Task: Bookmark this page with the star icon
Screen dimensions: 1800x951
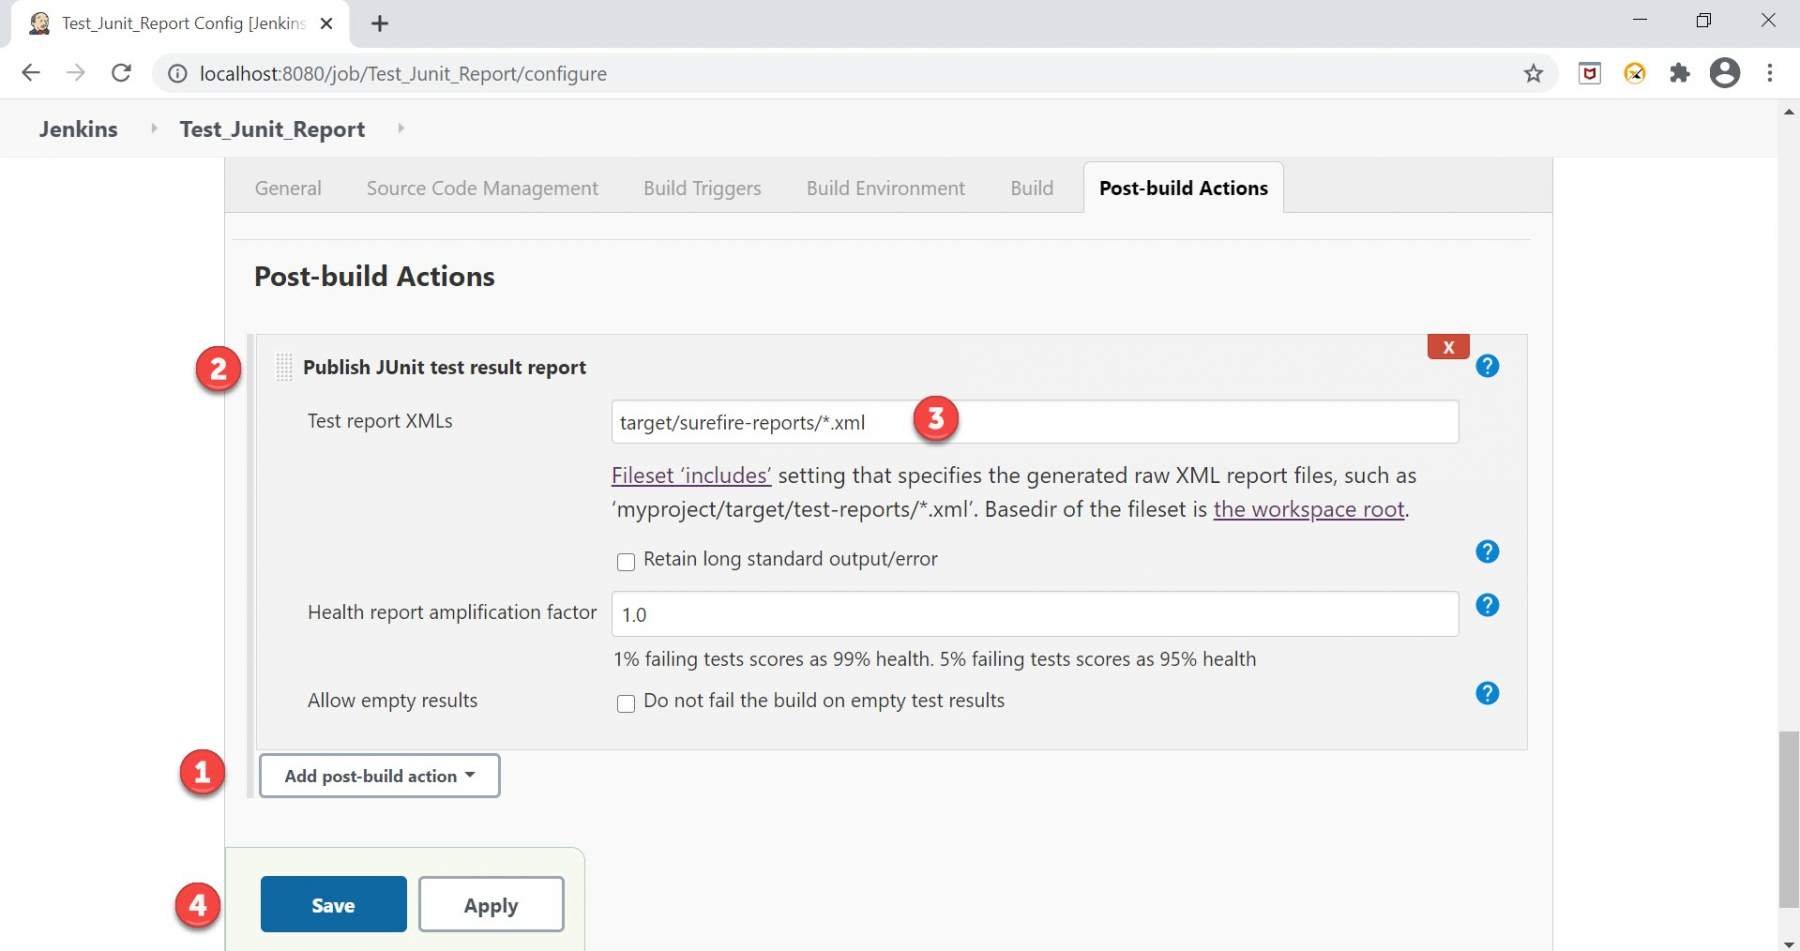Action: pyautogui.click(x=1533, y=73)
